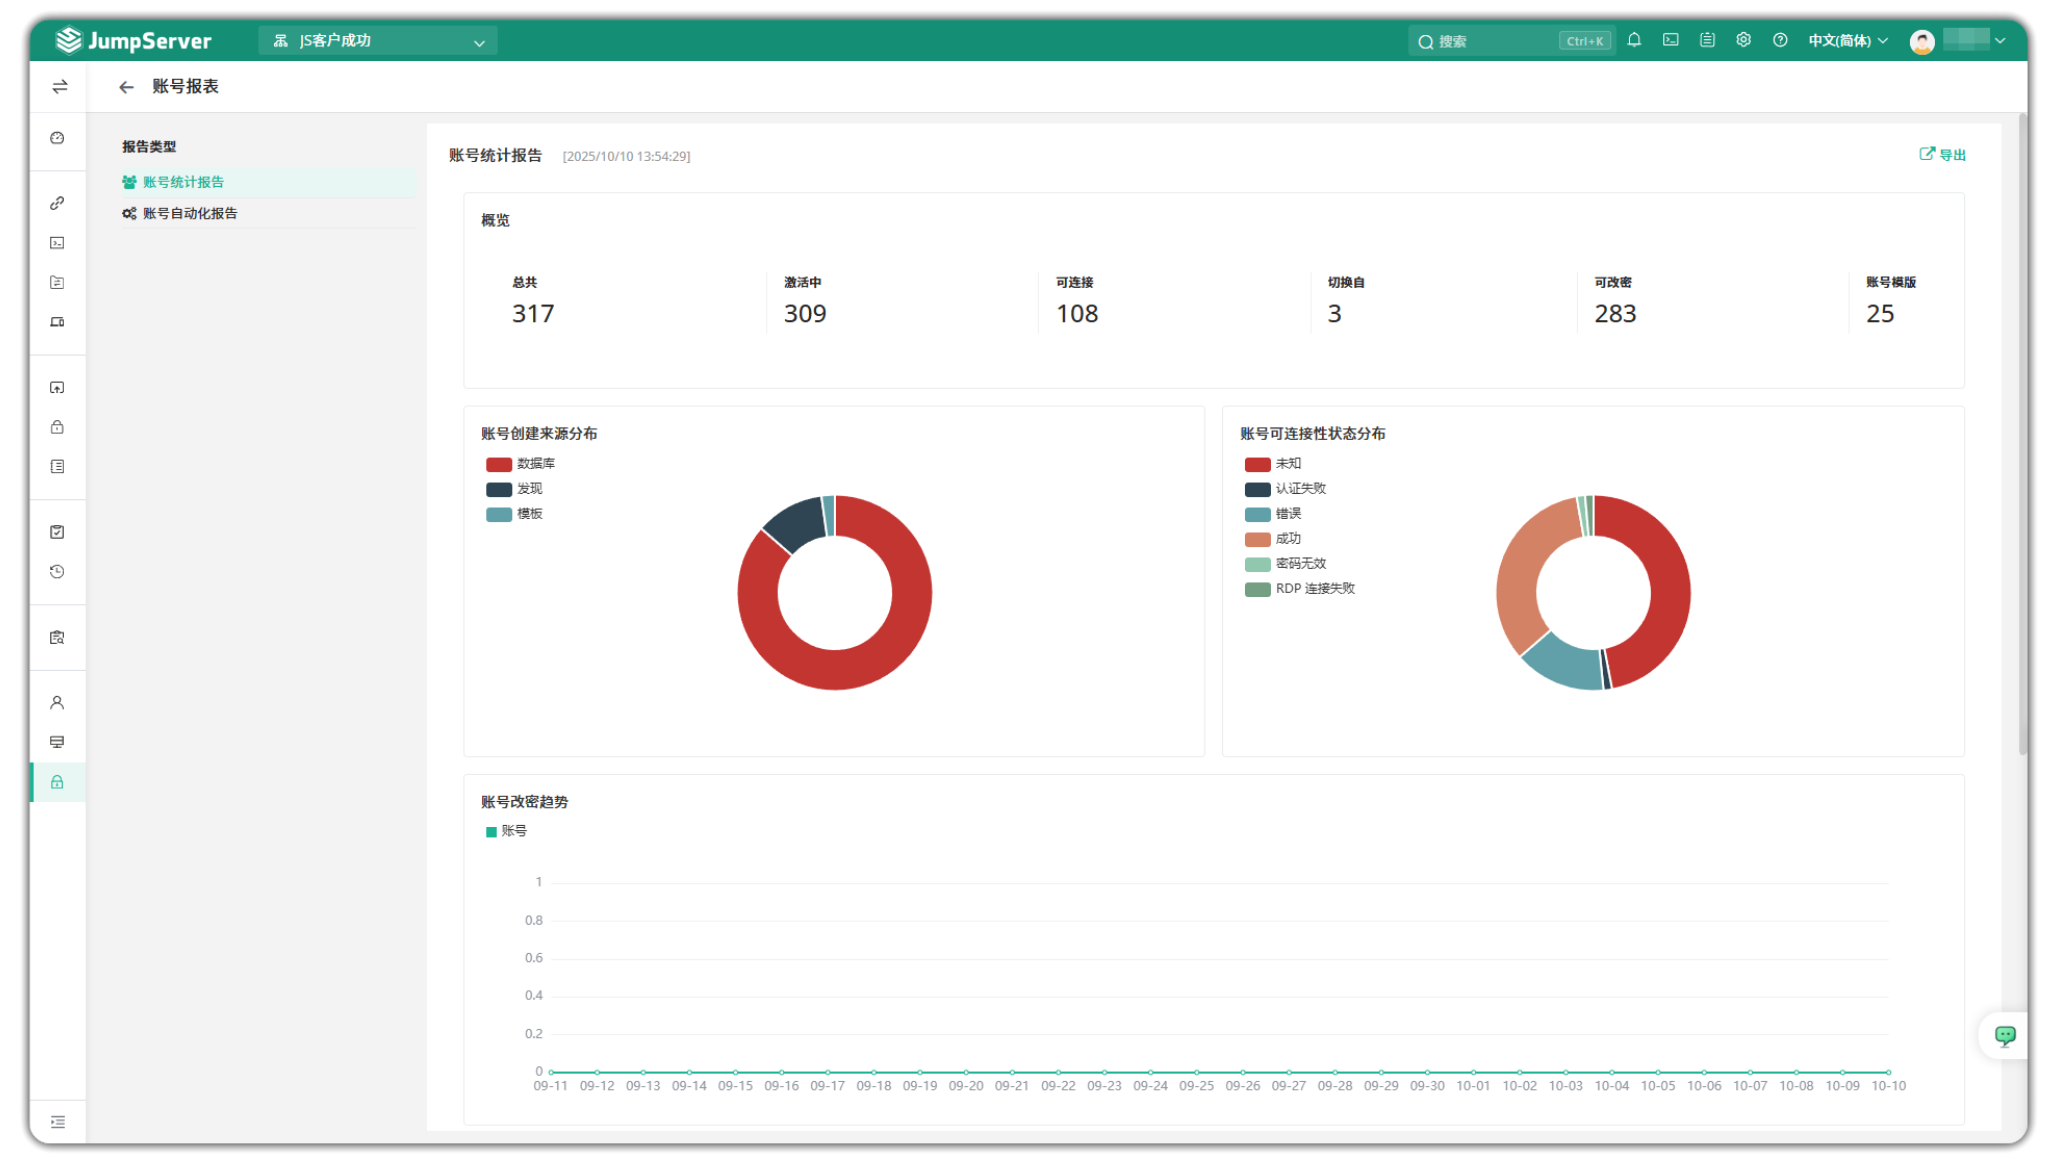Click the help question mark icon
Image resolution: width=2049 pixels, height=1164 pixels.
point(1780,40)
